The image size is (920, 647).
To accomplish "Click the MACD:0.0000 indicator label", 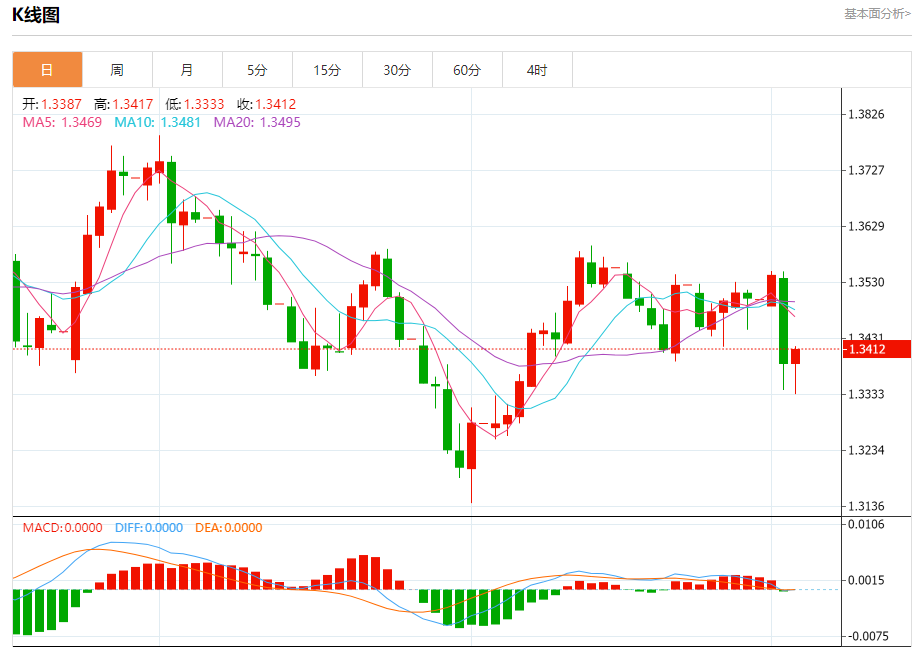I will pos(63,527).
